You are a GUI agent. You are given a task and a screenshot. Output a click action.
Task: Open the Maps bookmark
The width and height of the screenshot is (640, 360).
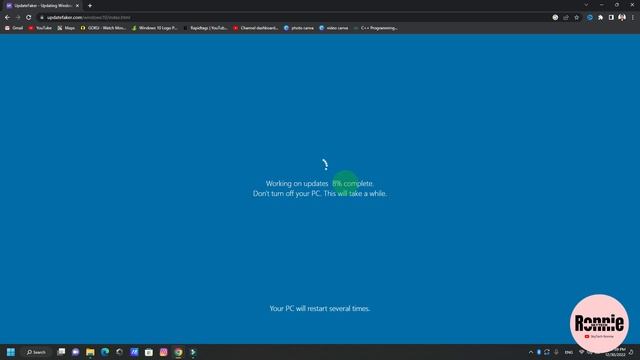66,28
